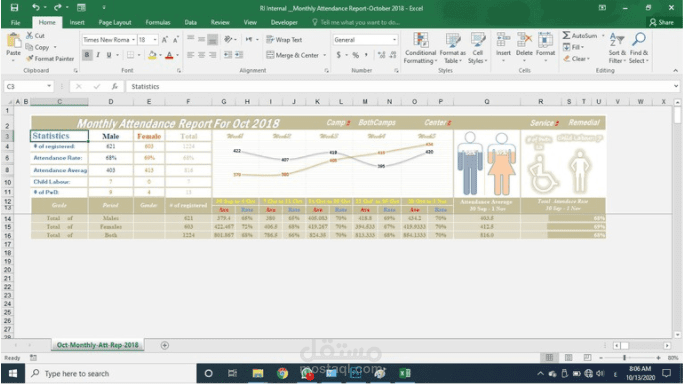Screen dimensions: 683x384
Task: Click the Align Right icon
Action: click(212, 55)
